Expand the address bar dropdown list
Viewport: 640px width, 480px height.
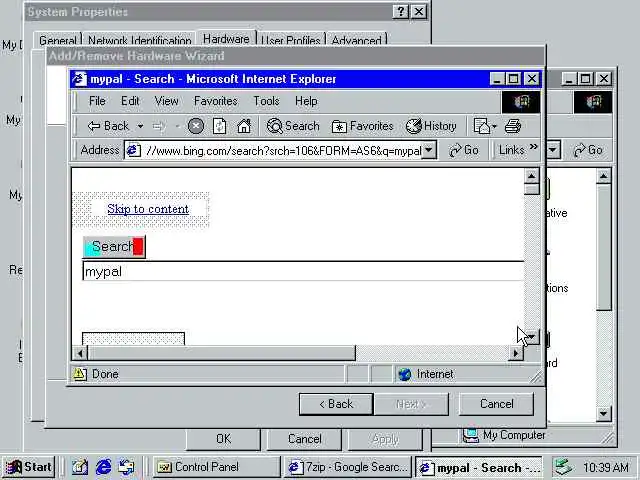pyautogui.click(x=429, y=150)
